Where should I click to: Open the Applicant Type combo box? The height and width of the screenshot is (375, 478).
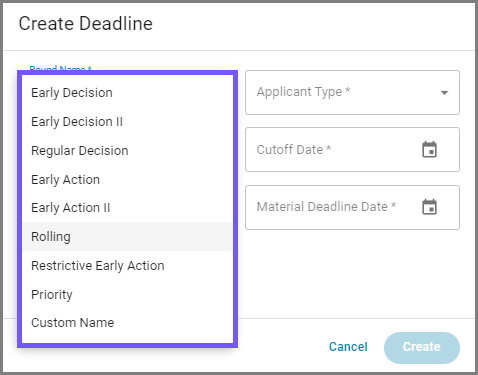point(352,92)
